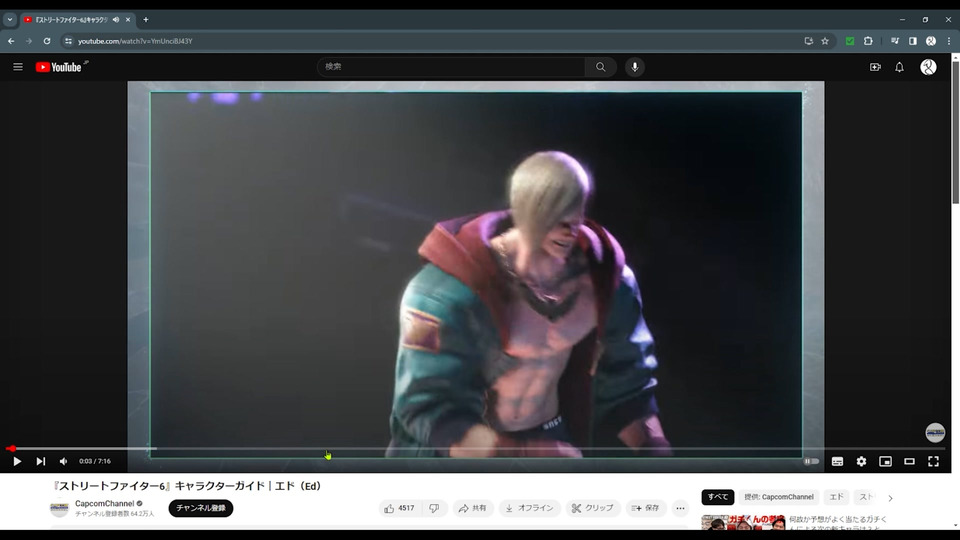Close the ストリートファイター6 tab
This screenshot has height=540, width=960.
(128, 20)
